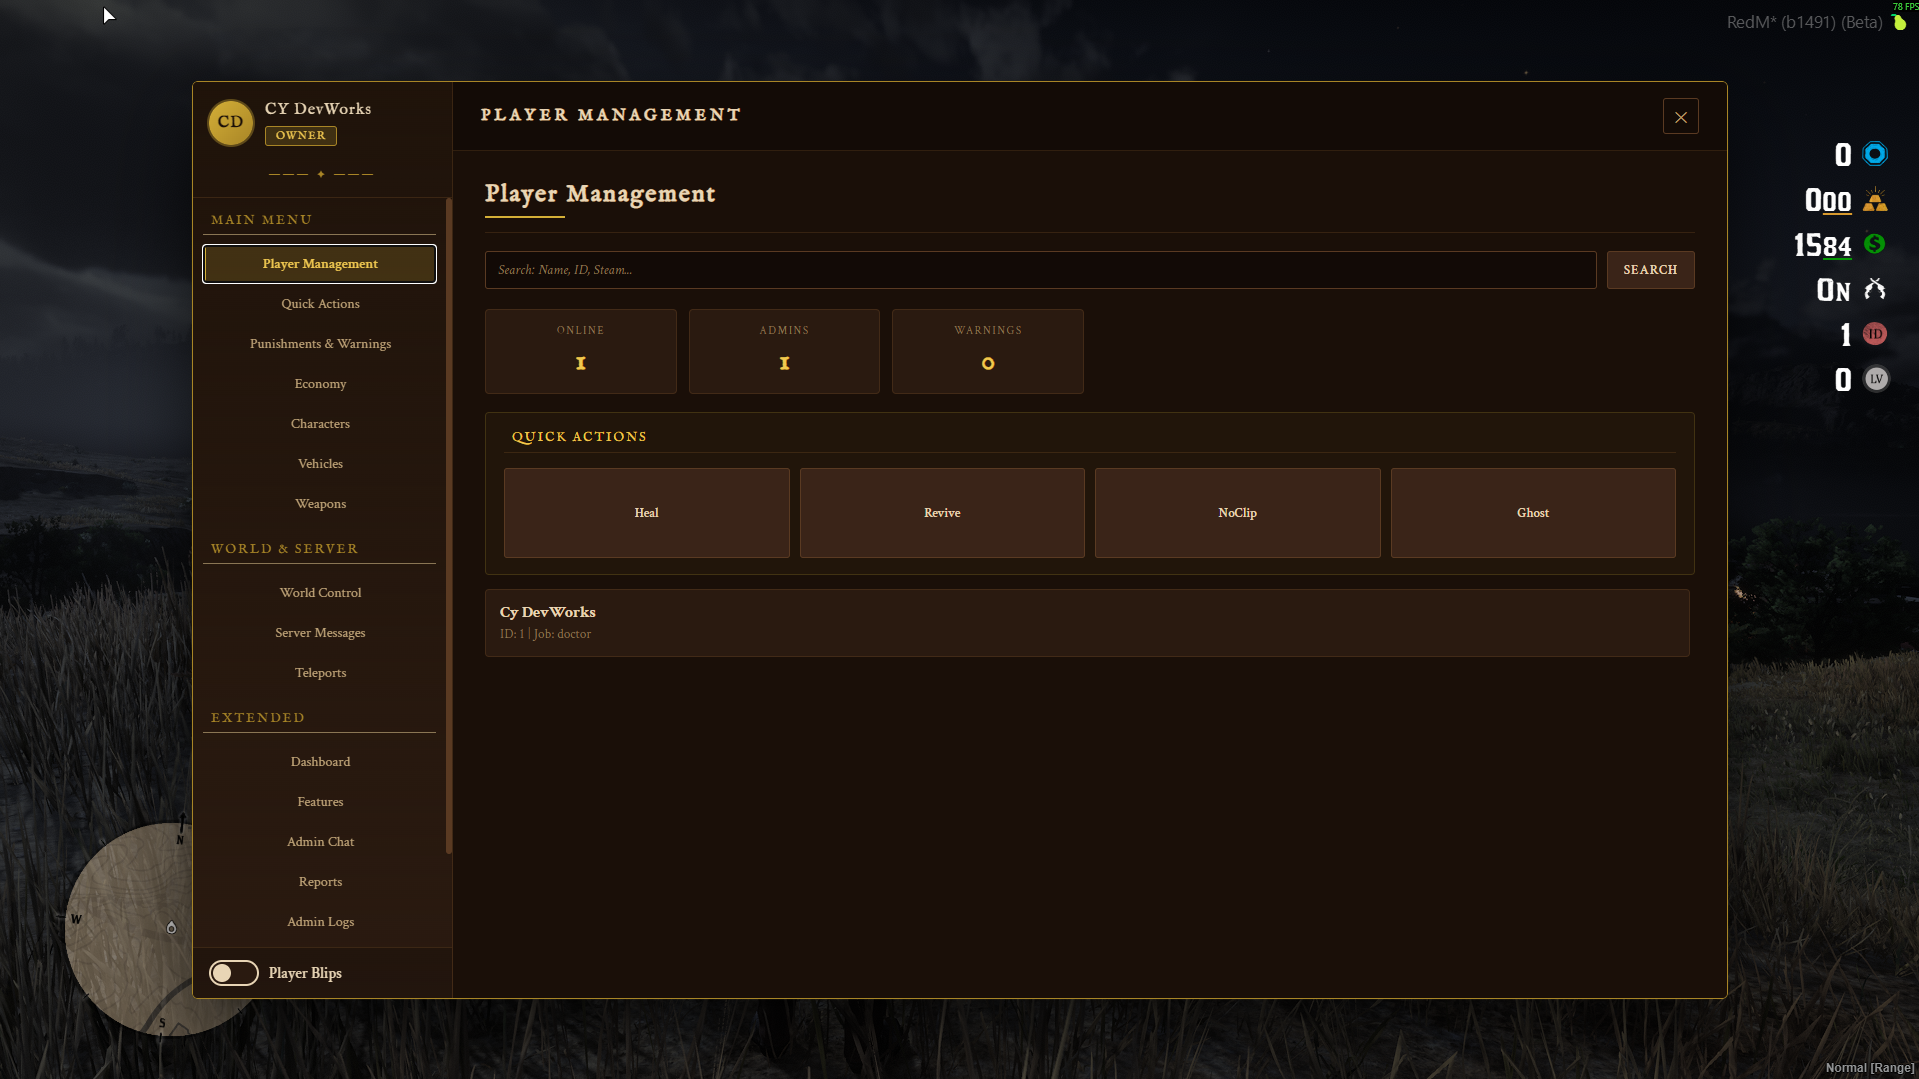Image resolution: width=1919 pixels, height=1079 pixels.
Task: Open the Vehicles section
Action: 320,464
